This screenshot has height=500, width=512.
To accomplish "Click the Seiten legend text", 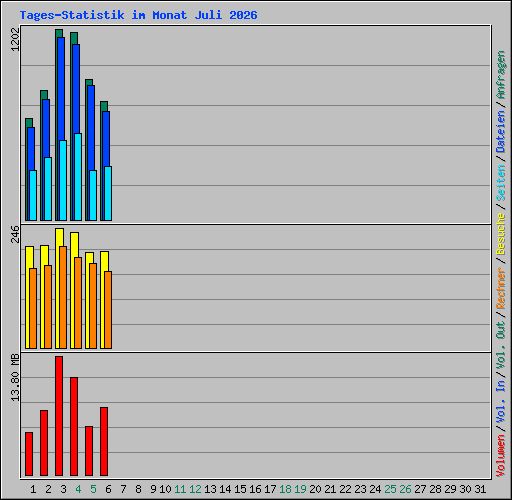I will (x=501, y=183).
